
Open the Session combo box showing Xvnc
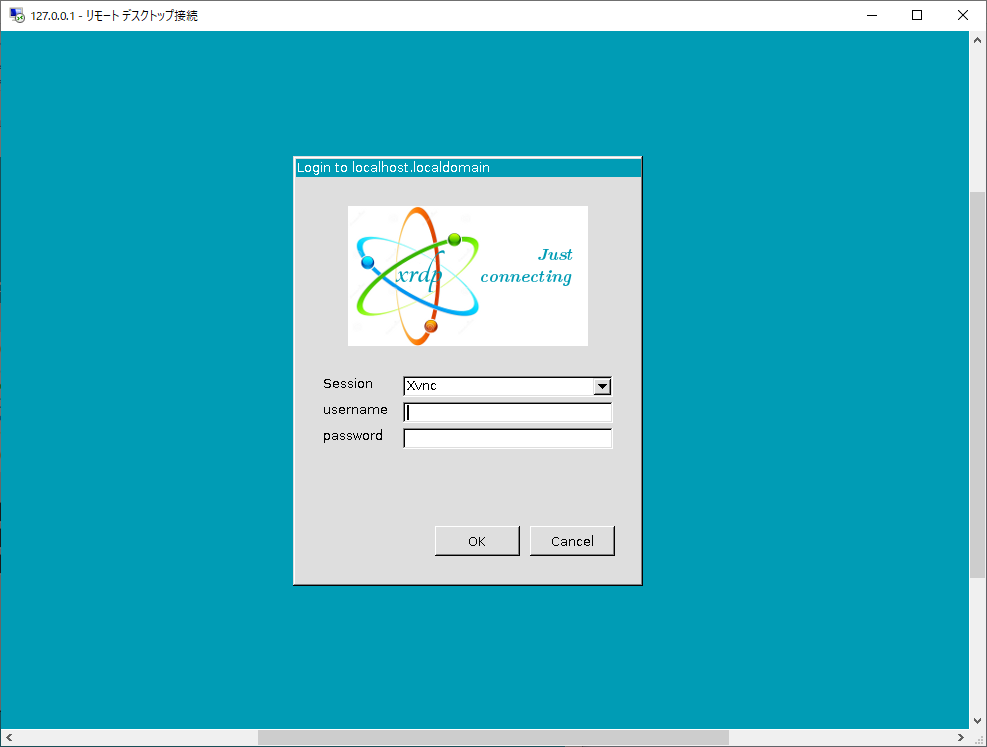[499, 386]
